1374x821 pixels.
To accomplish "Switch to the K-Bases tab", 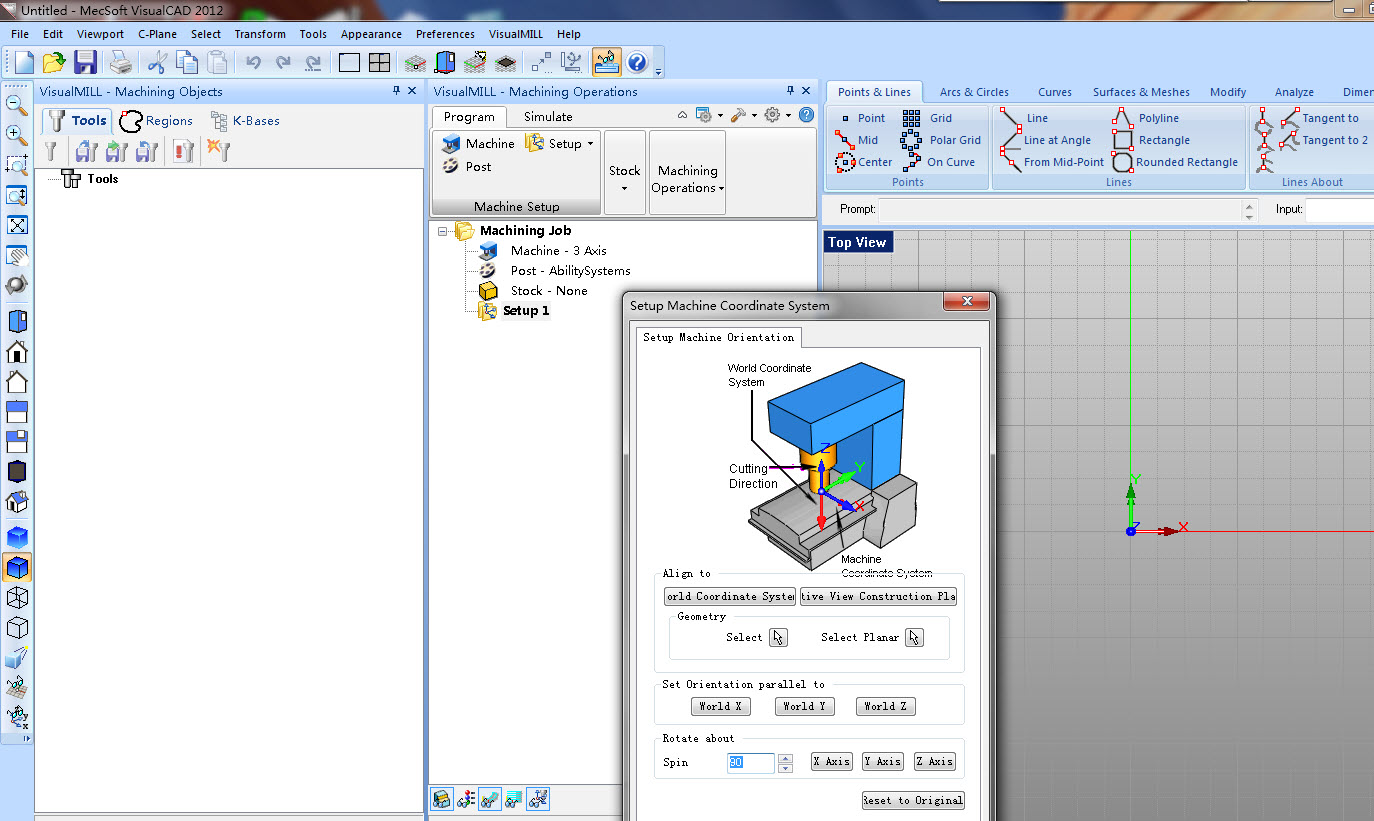I will [245, 121].
